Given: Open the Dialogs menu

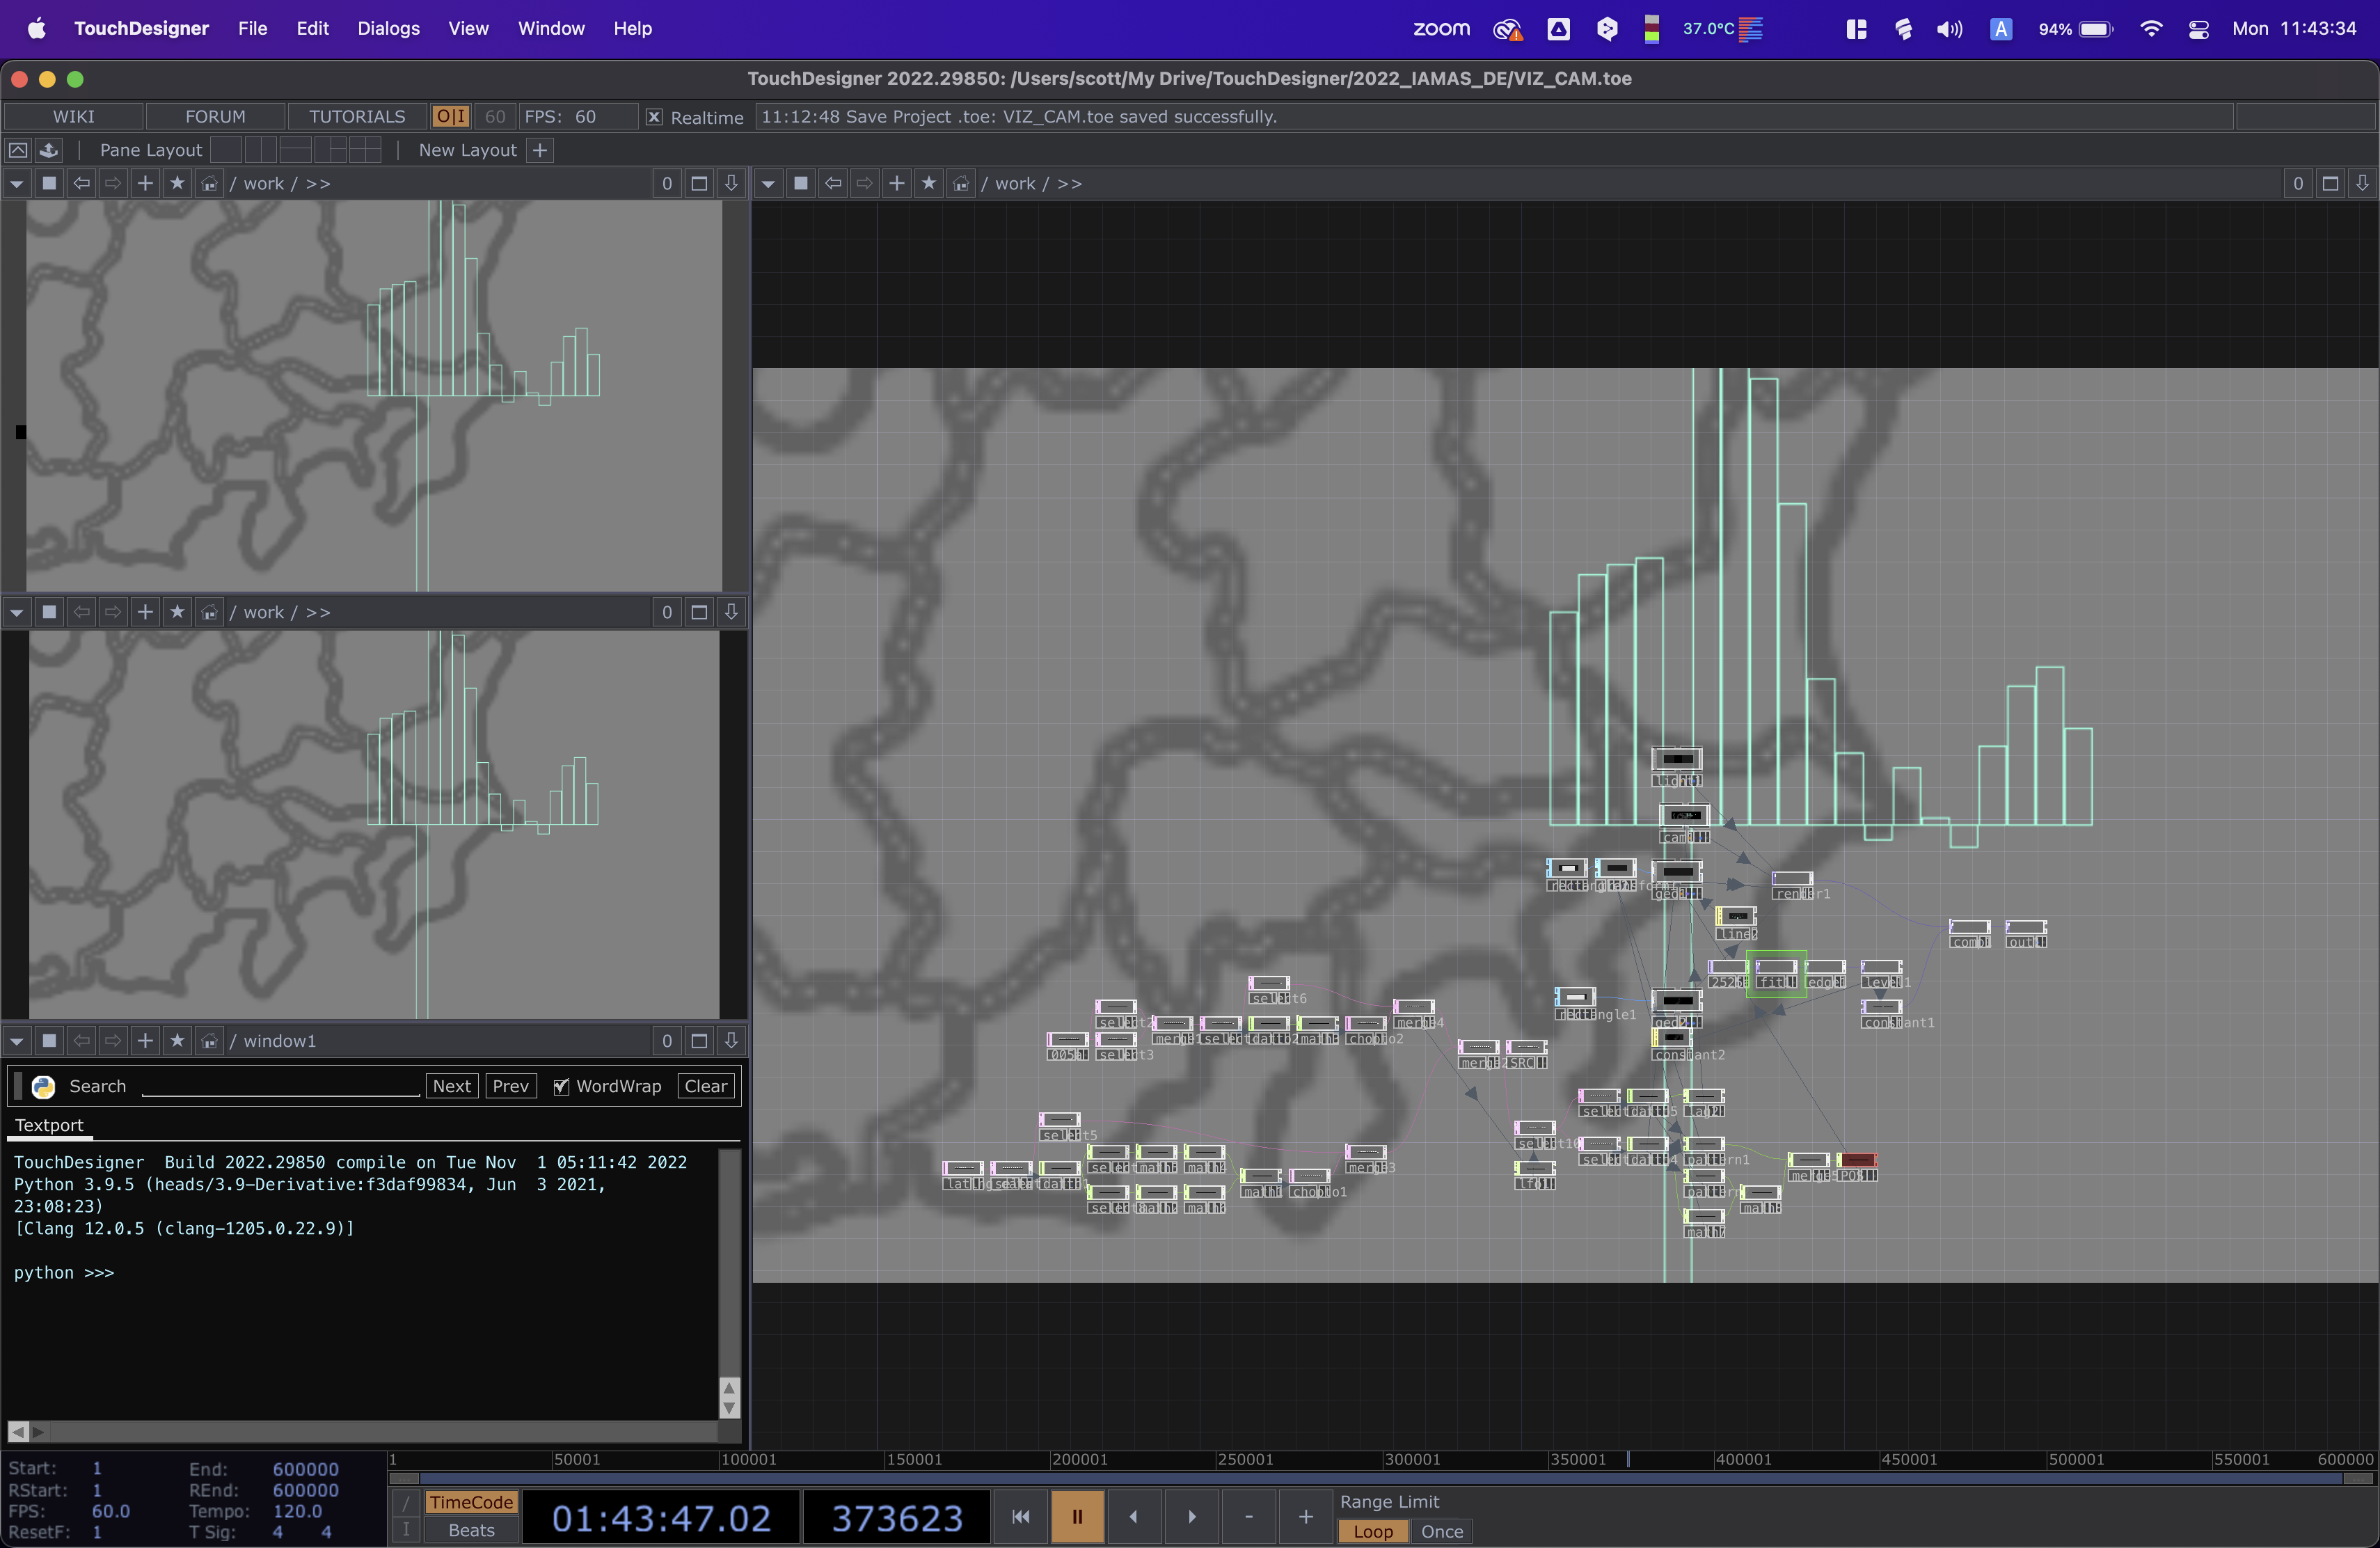Looking at the screenshot, I should 388,28.
